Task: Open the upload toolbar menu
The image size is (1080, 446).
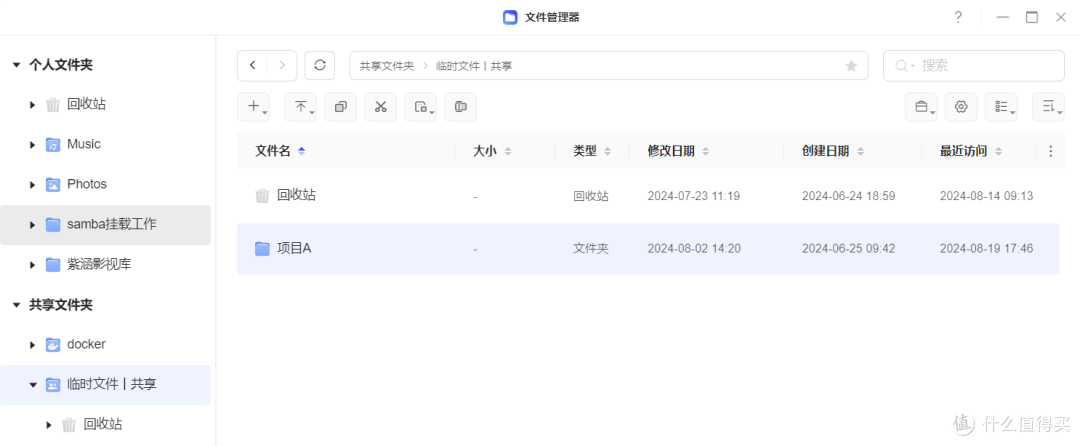Action: (301, 107)
